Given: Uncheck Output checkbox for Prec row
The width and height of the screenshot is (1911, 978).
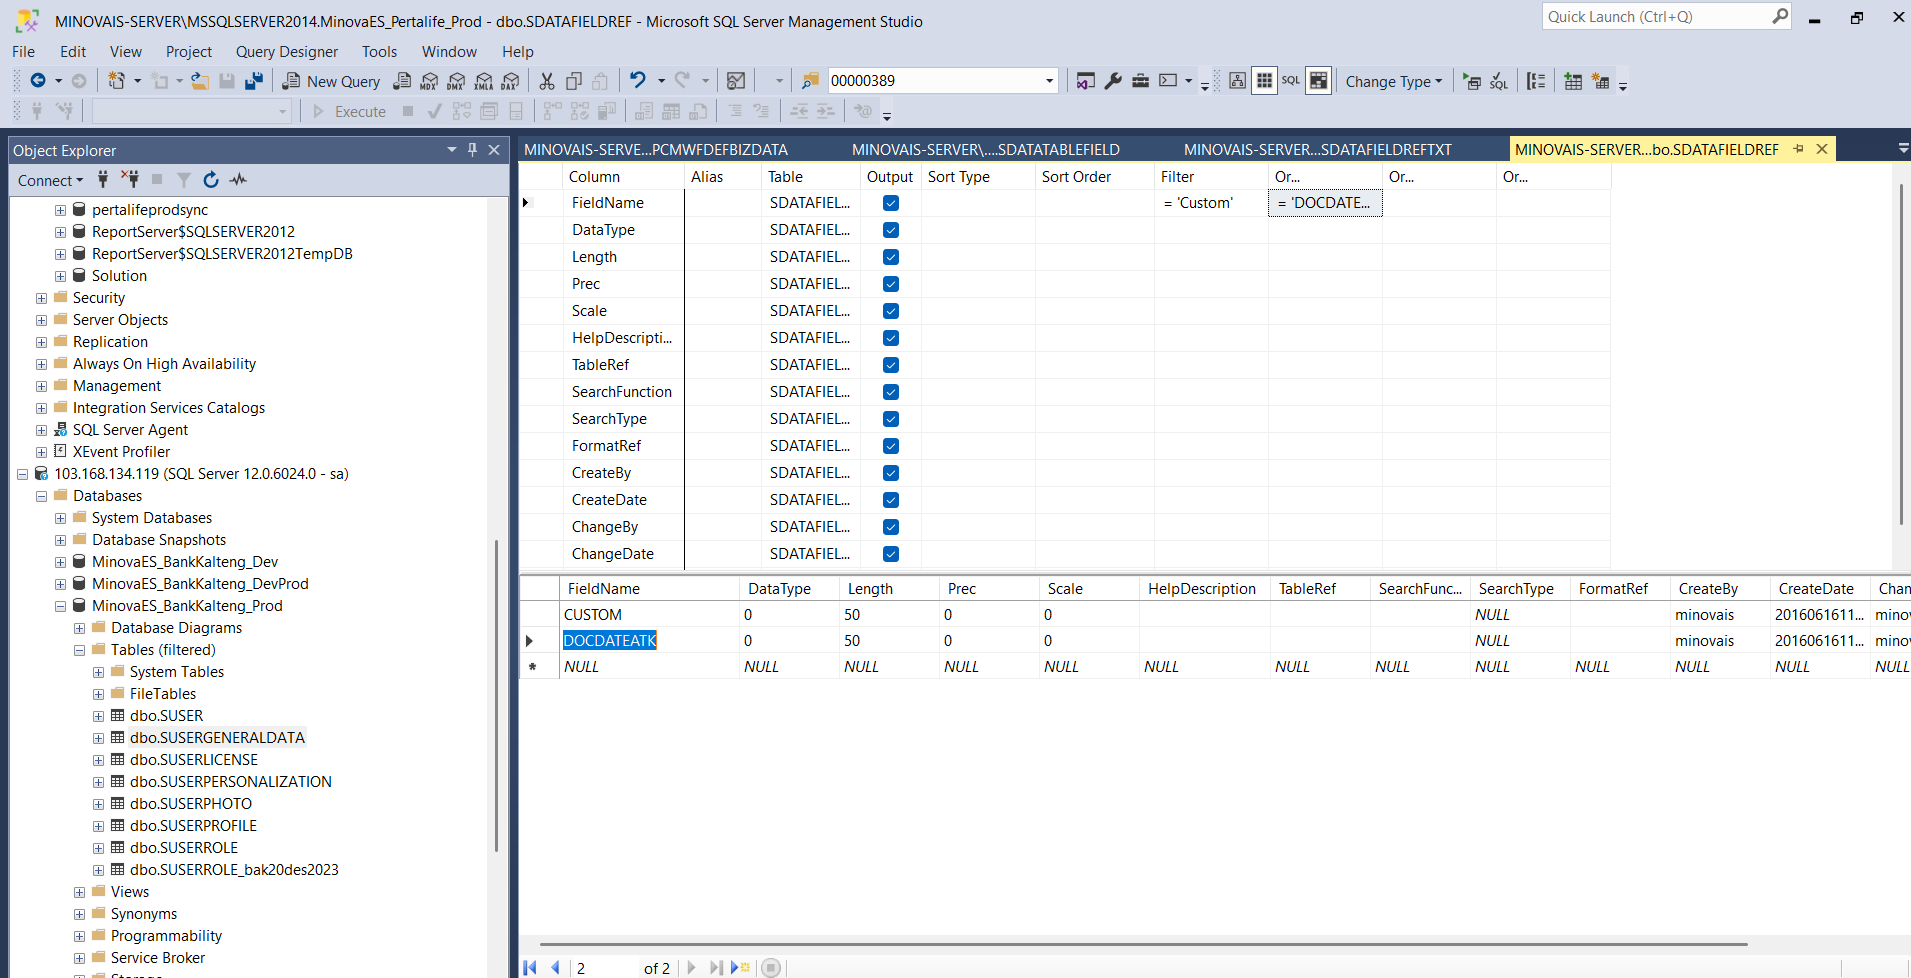Looking at the screenshot, I should [x=891, y=284].
